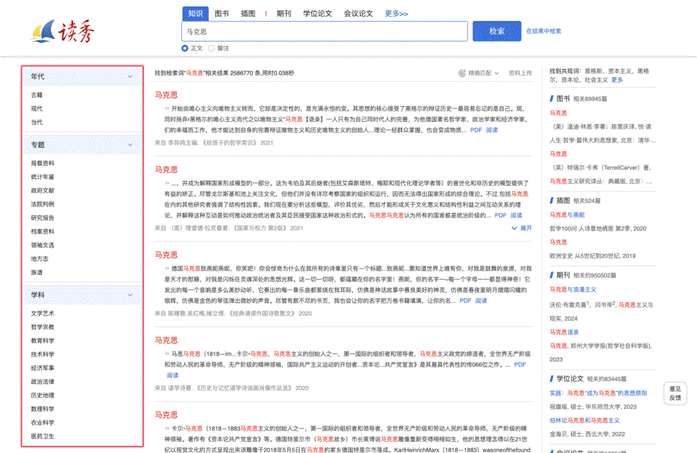Filter by 当代 era
Screen dimensions: 697x453
click(37, 122)
